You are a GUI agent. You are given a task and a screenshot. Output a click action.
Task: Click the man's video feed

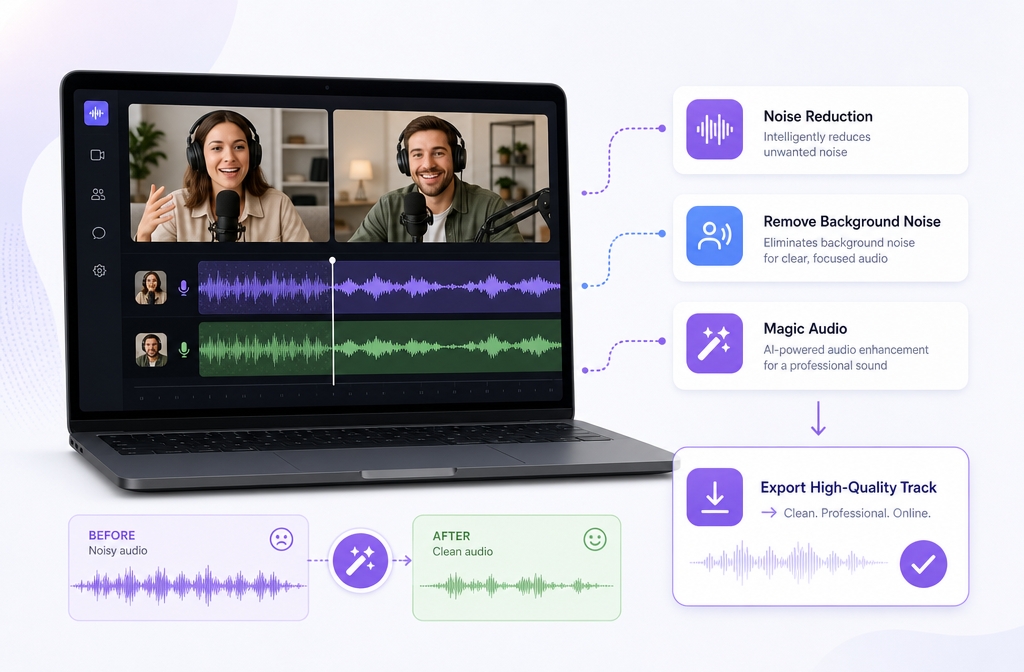click(x=441, y=175)
